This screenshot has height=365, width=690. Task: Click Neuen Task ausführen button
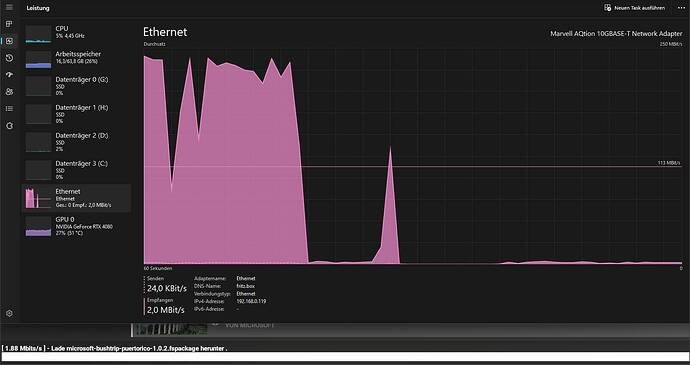634,8
